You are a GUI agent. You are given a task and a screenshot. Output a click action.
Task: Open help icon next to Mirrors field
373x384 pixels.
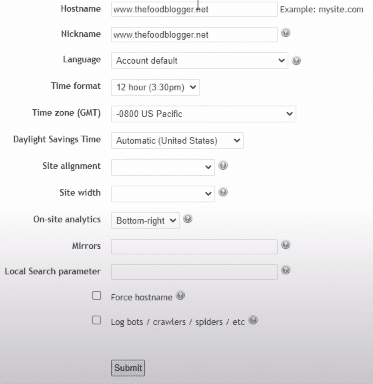coord(286,245)
